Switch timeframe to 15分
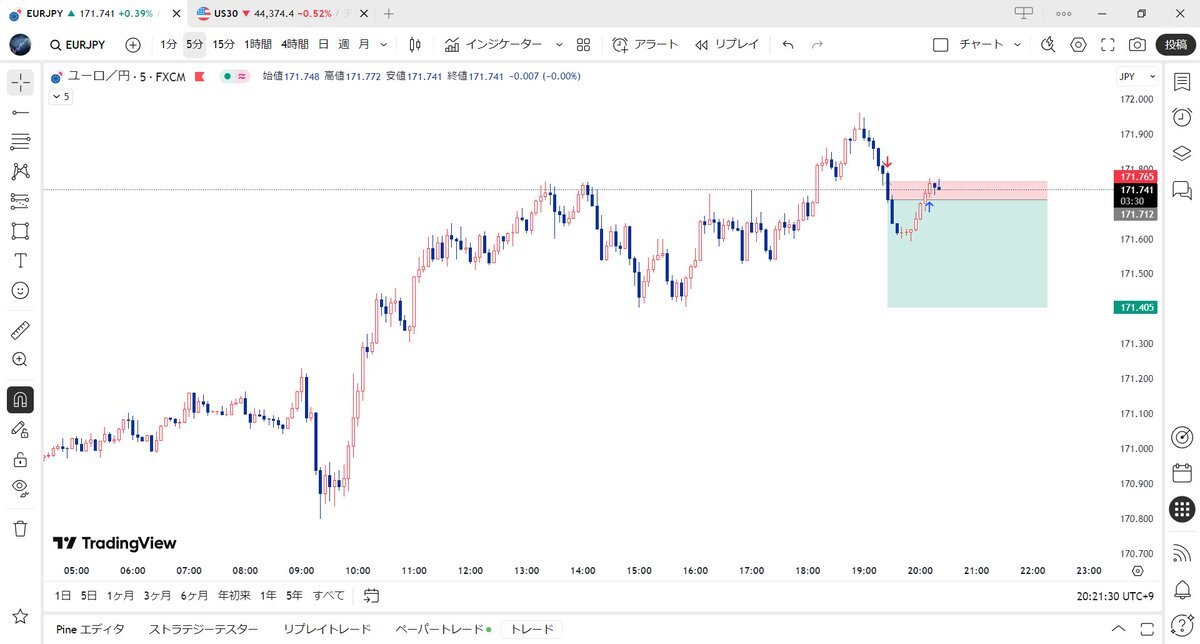Screen dimensions: 1200x644 [x=224, y=45]
